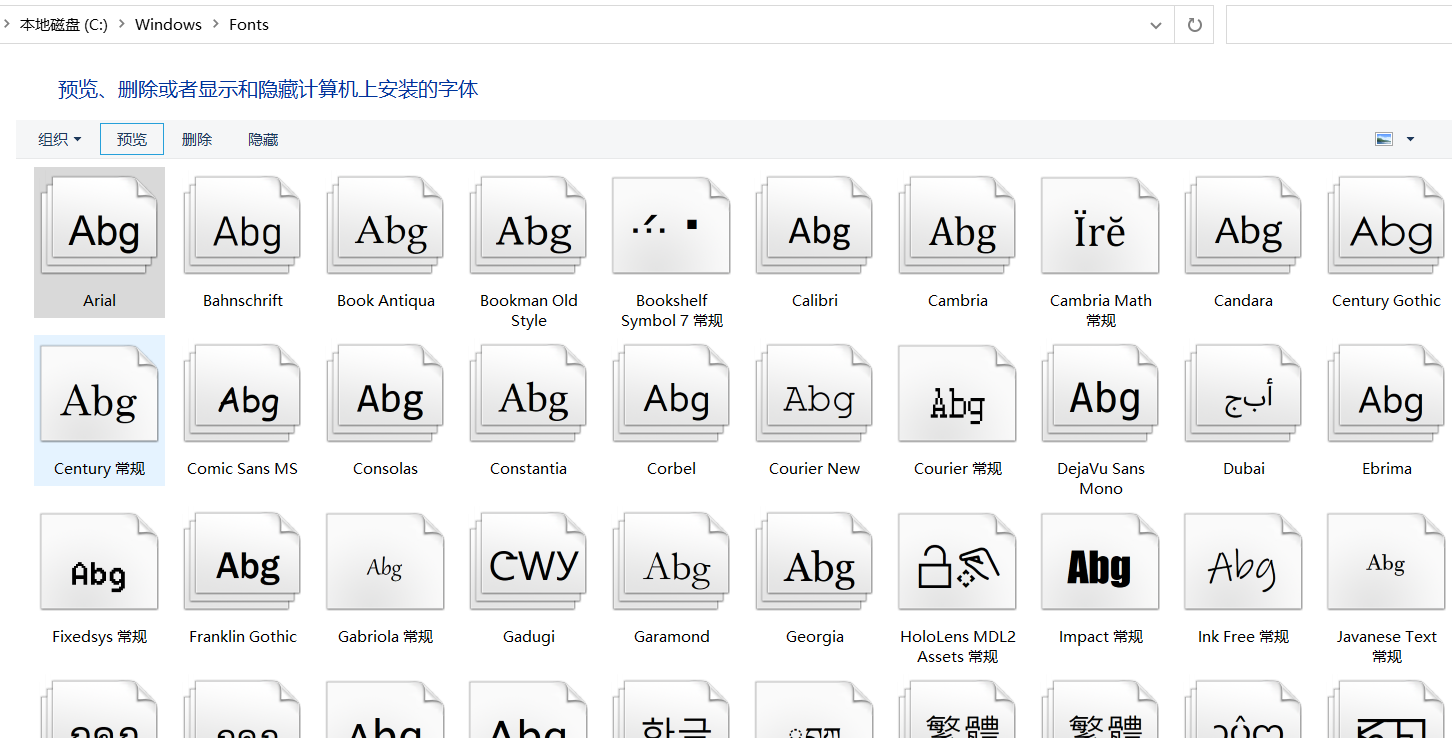
Task: Select the Georgia font icon
Action: click(814, 562)
